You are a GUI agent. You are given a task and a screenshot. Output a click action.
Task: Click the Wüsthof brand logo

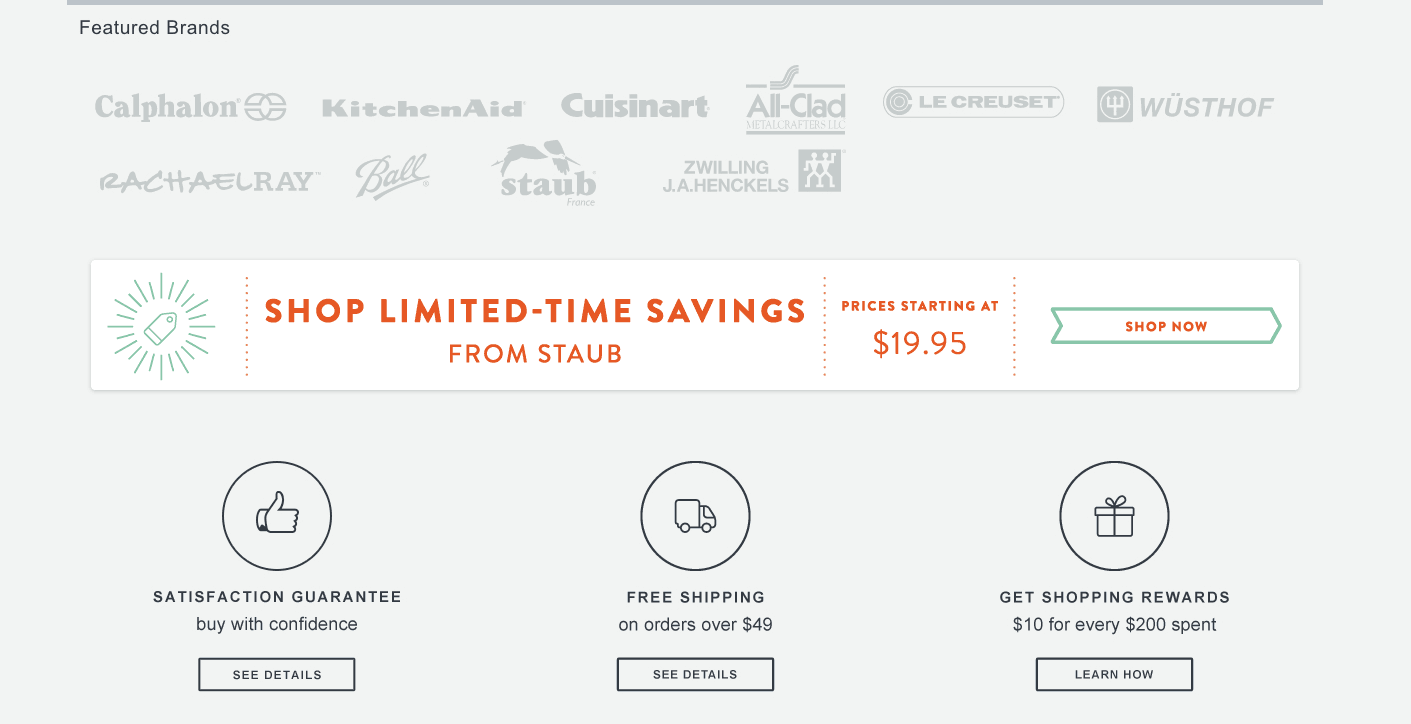click(1185, 104)
